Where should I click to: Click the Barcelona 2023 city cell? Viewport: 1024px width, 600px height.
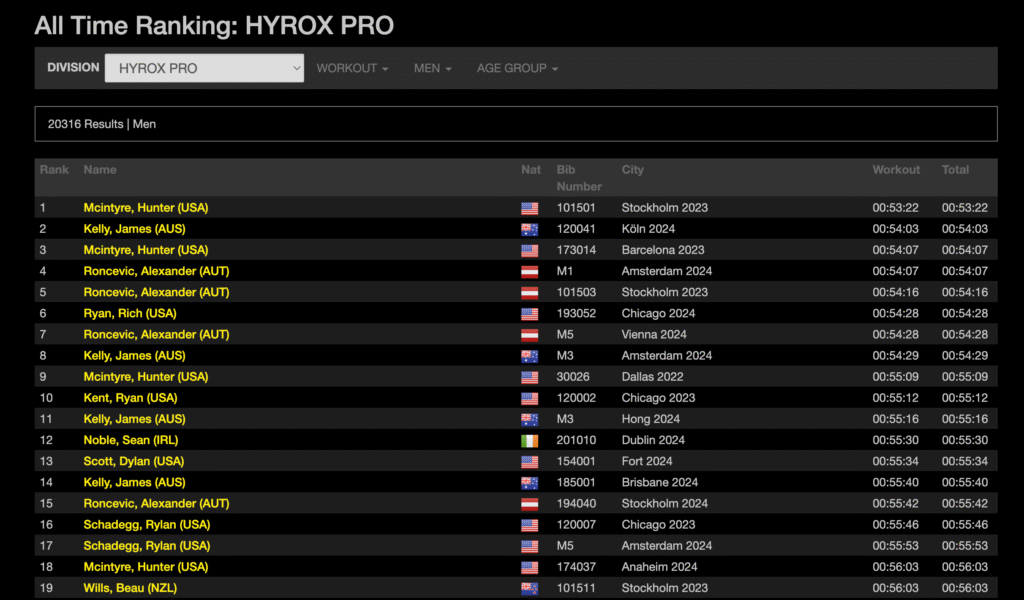tap(663, 250)
